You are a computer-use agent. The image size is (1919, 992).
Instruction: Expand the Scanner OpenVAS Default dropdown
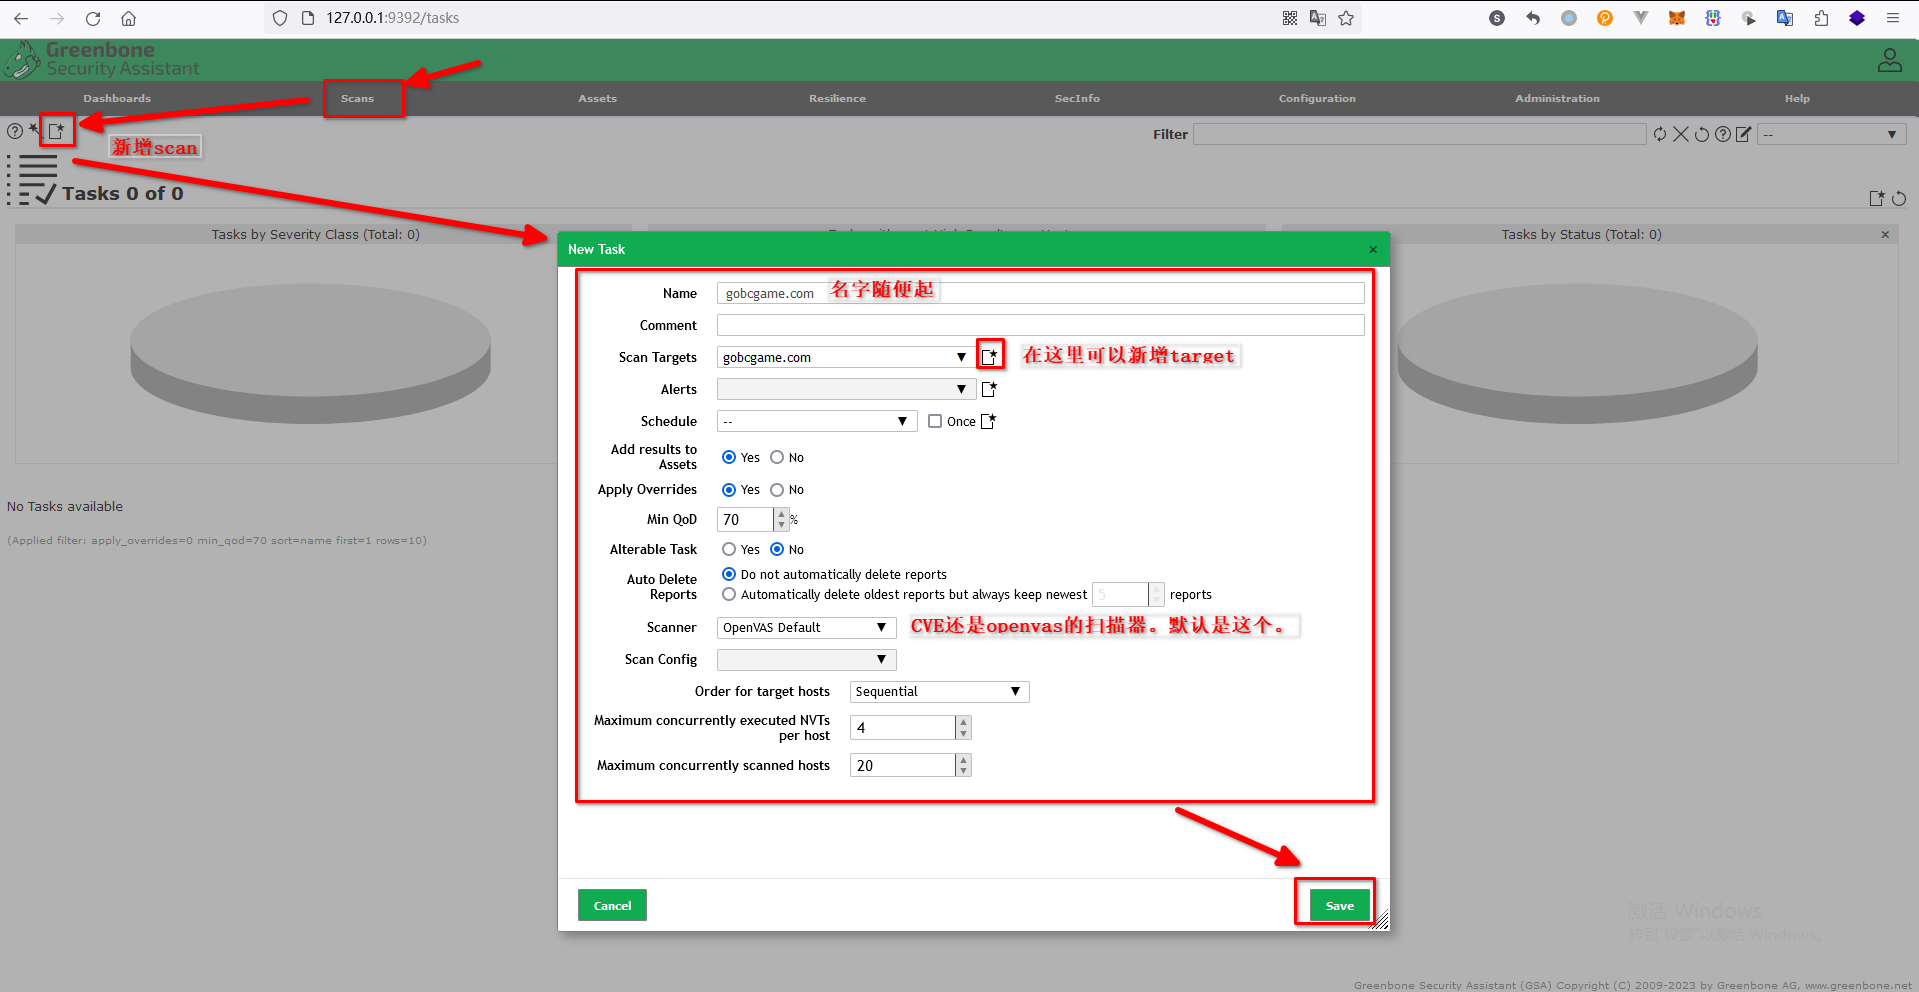[x=806, y=627]
